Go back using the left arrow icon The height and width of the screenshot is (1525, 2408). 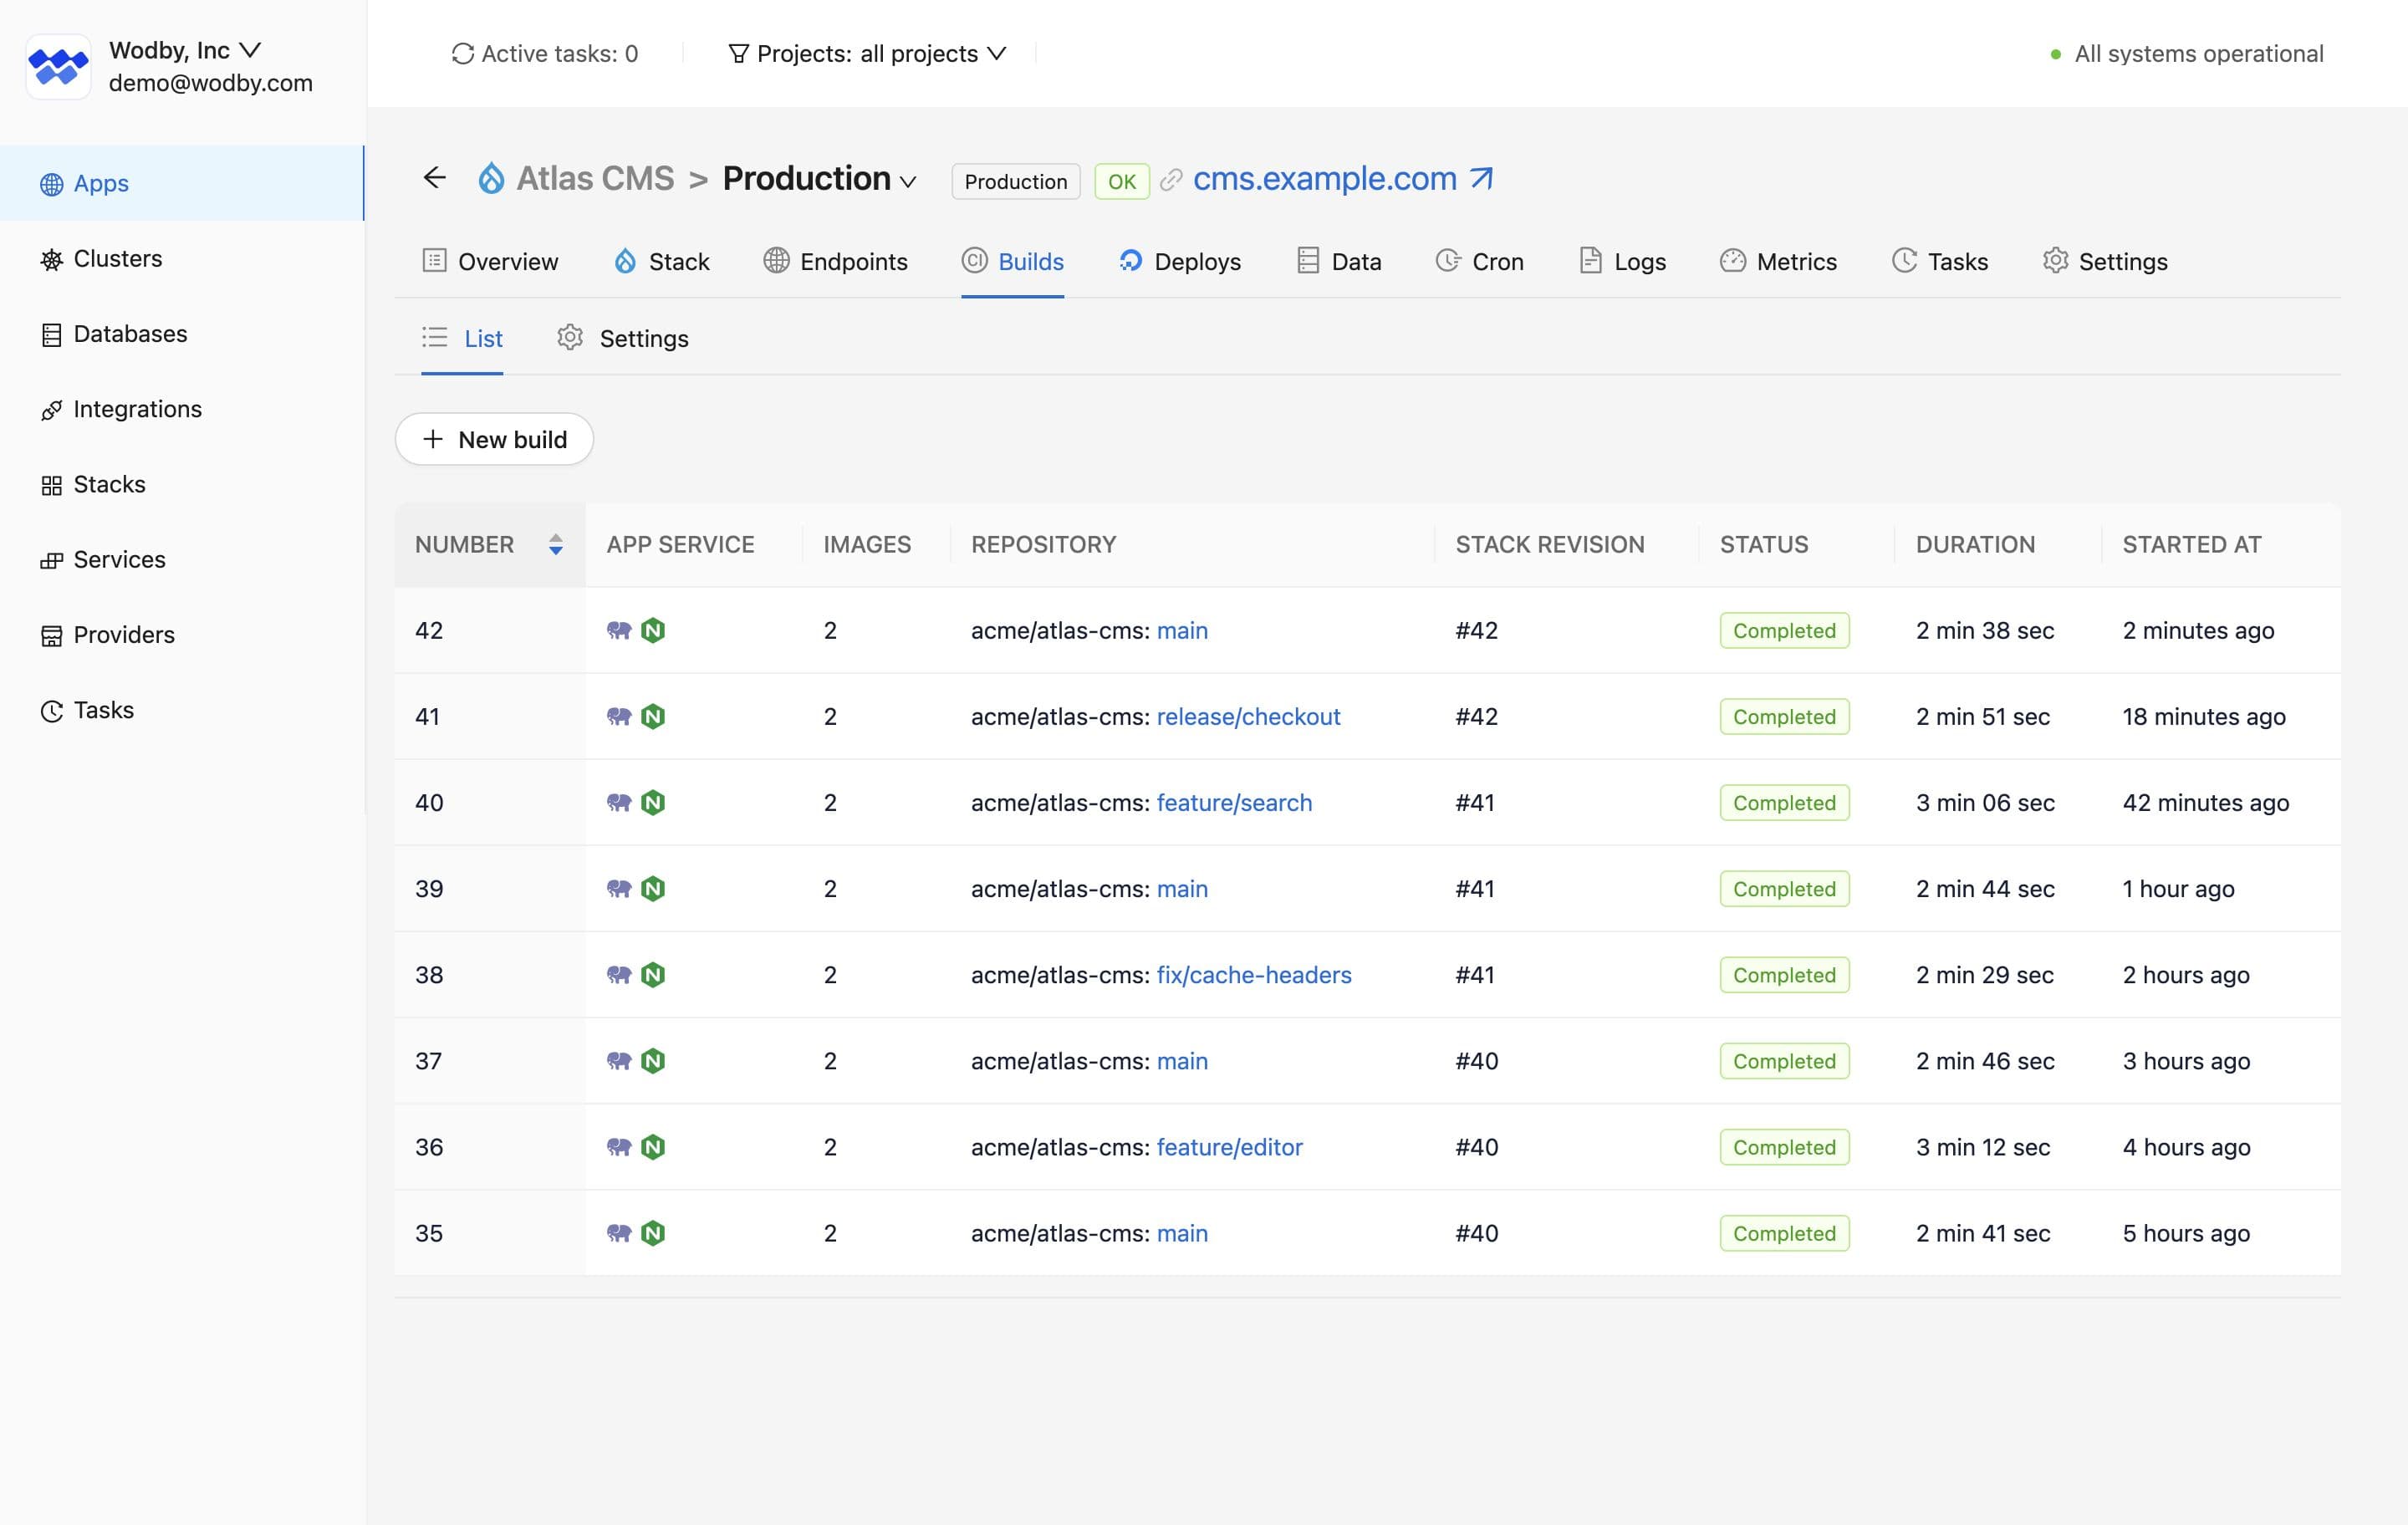[x=434, y=178]
